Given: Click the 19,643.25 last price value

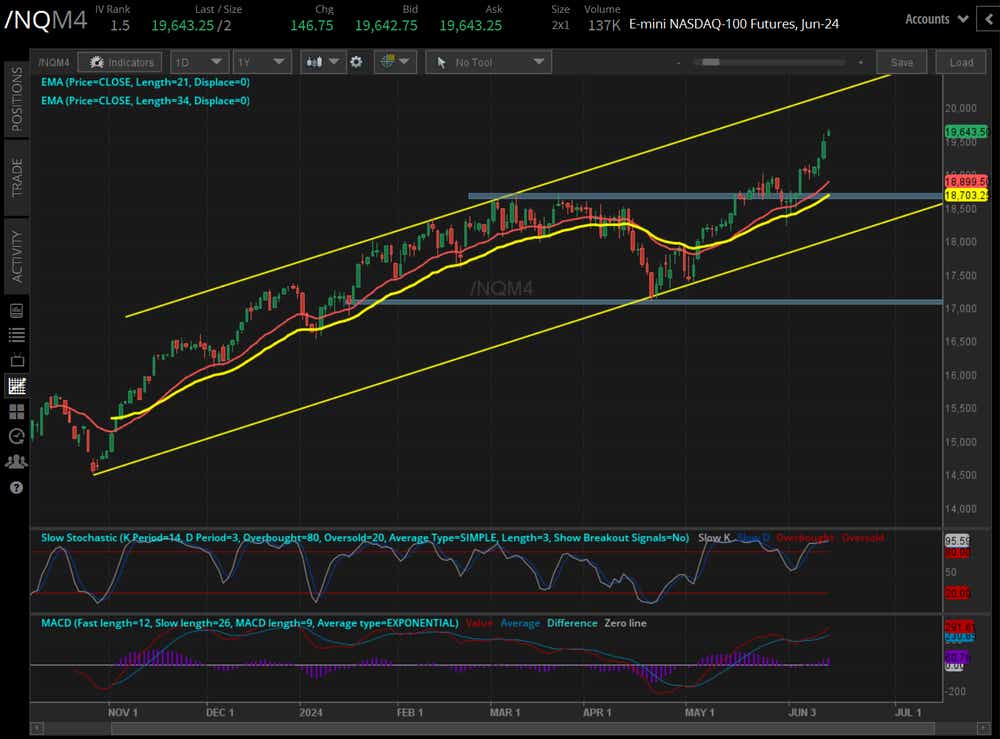Looking at the screenshot, I should (x=182, y=26).
